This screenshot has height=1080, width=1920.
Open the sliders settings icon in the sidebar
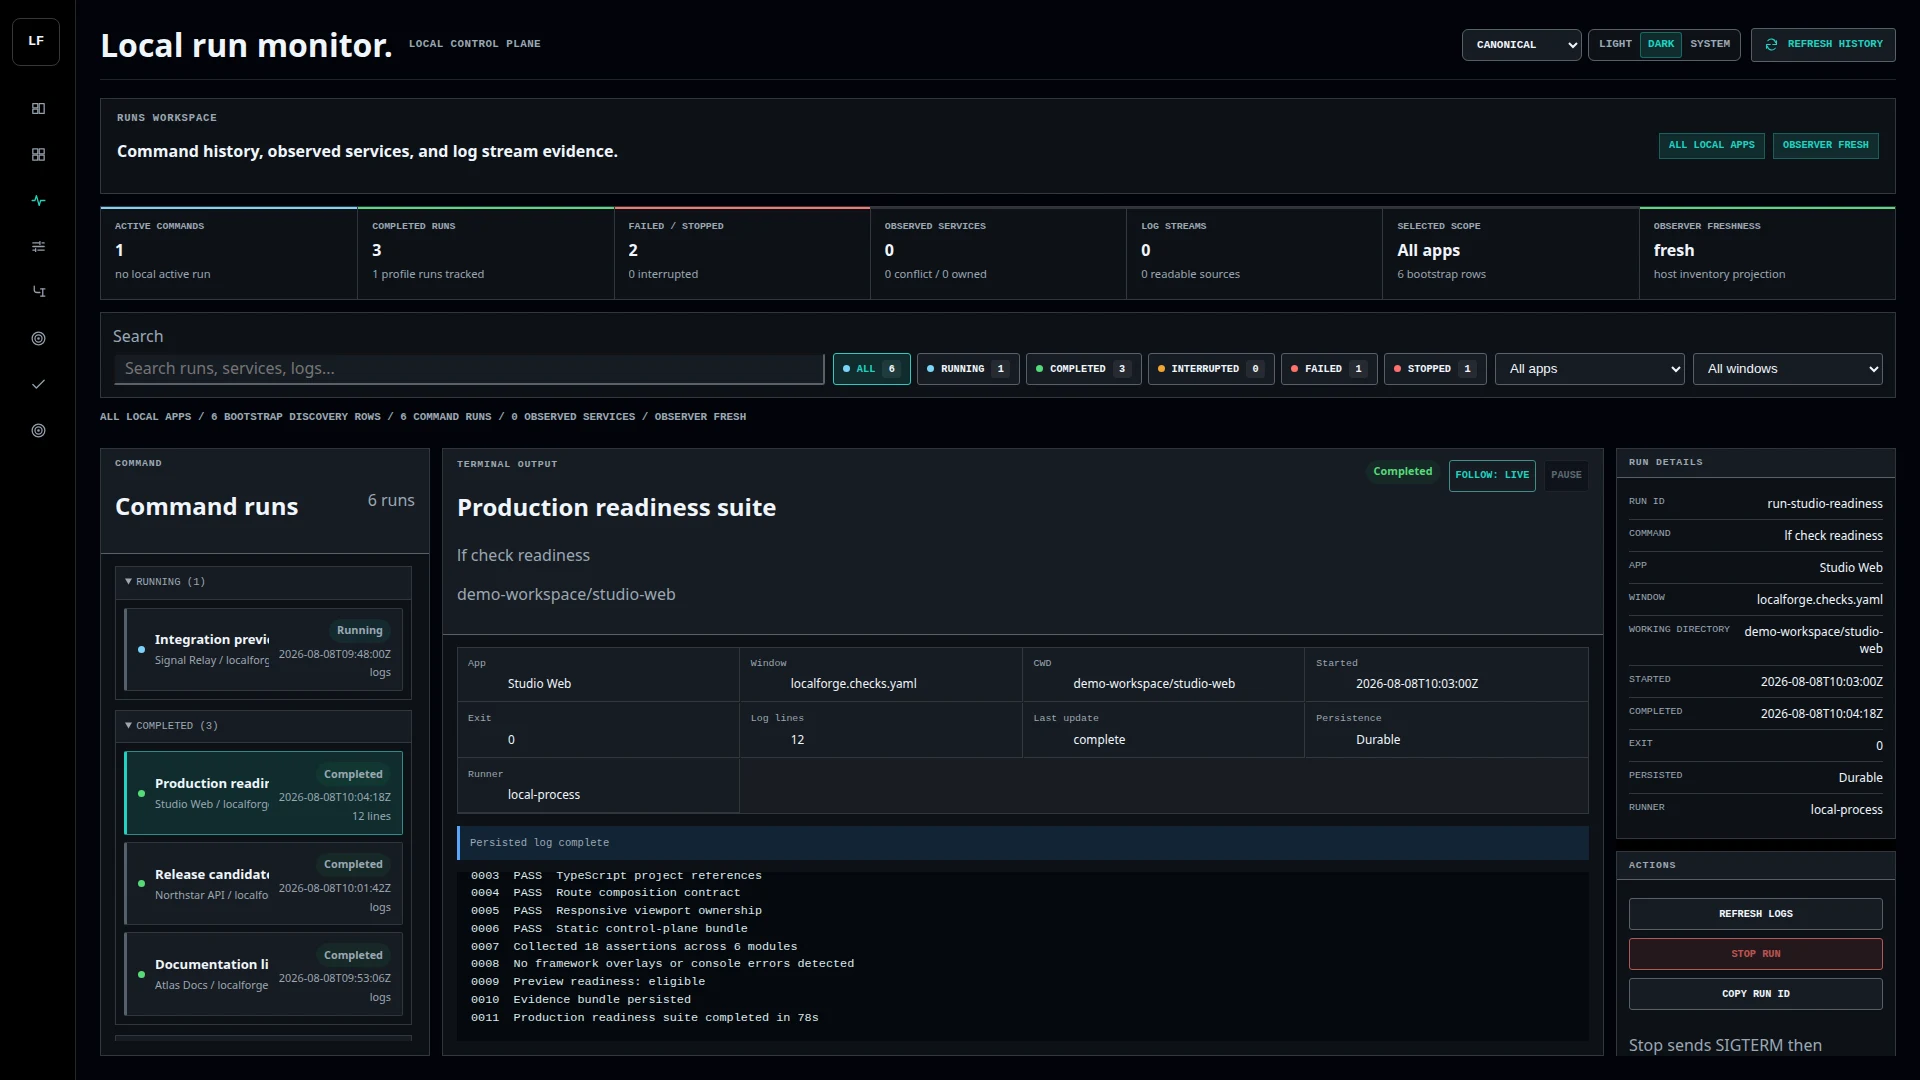38,246
